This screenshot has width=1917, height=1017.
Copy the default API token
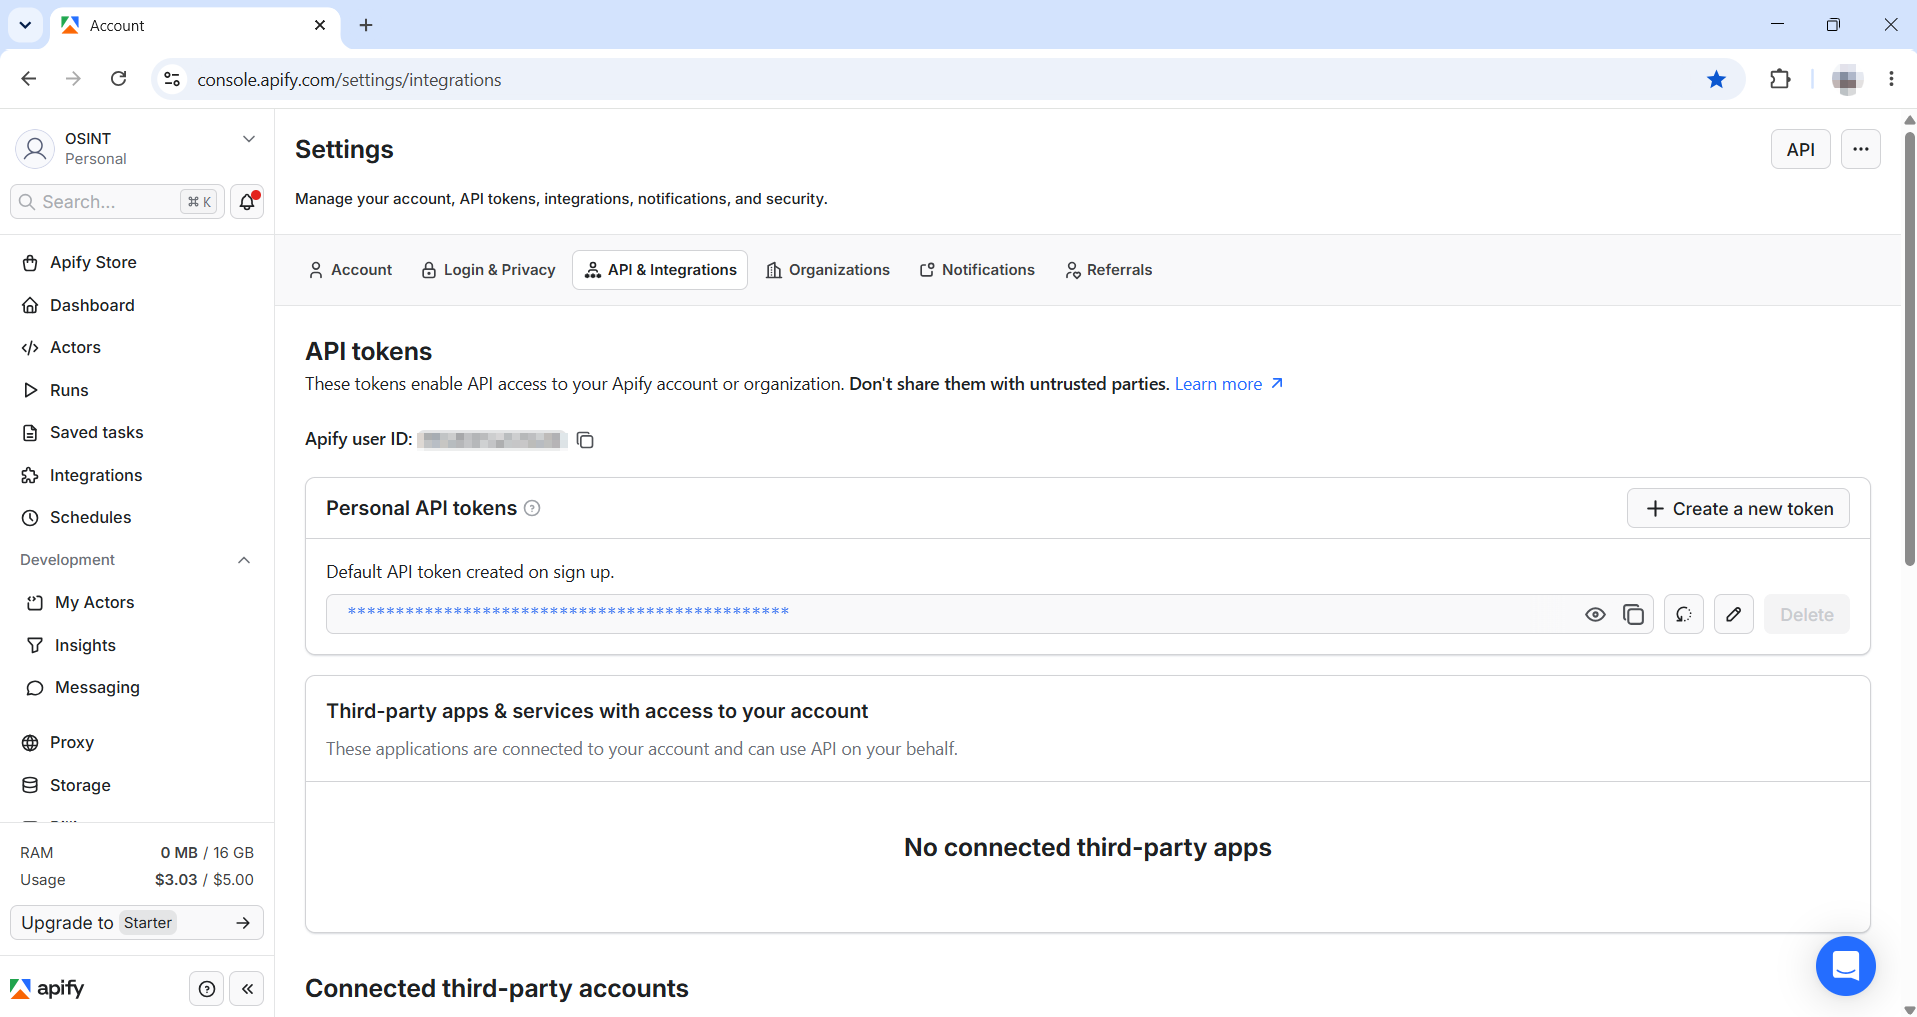[x=1633, y=614]
